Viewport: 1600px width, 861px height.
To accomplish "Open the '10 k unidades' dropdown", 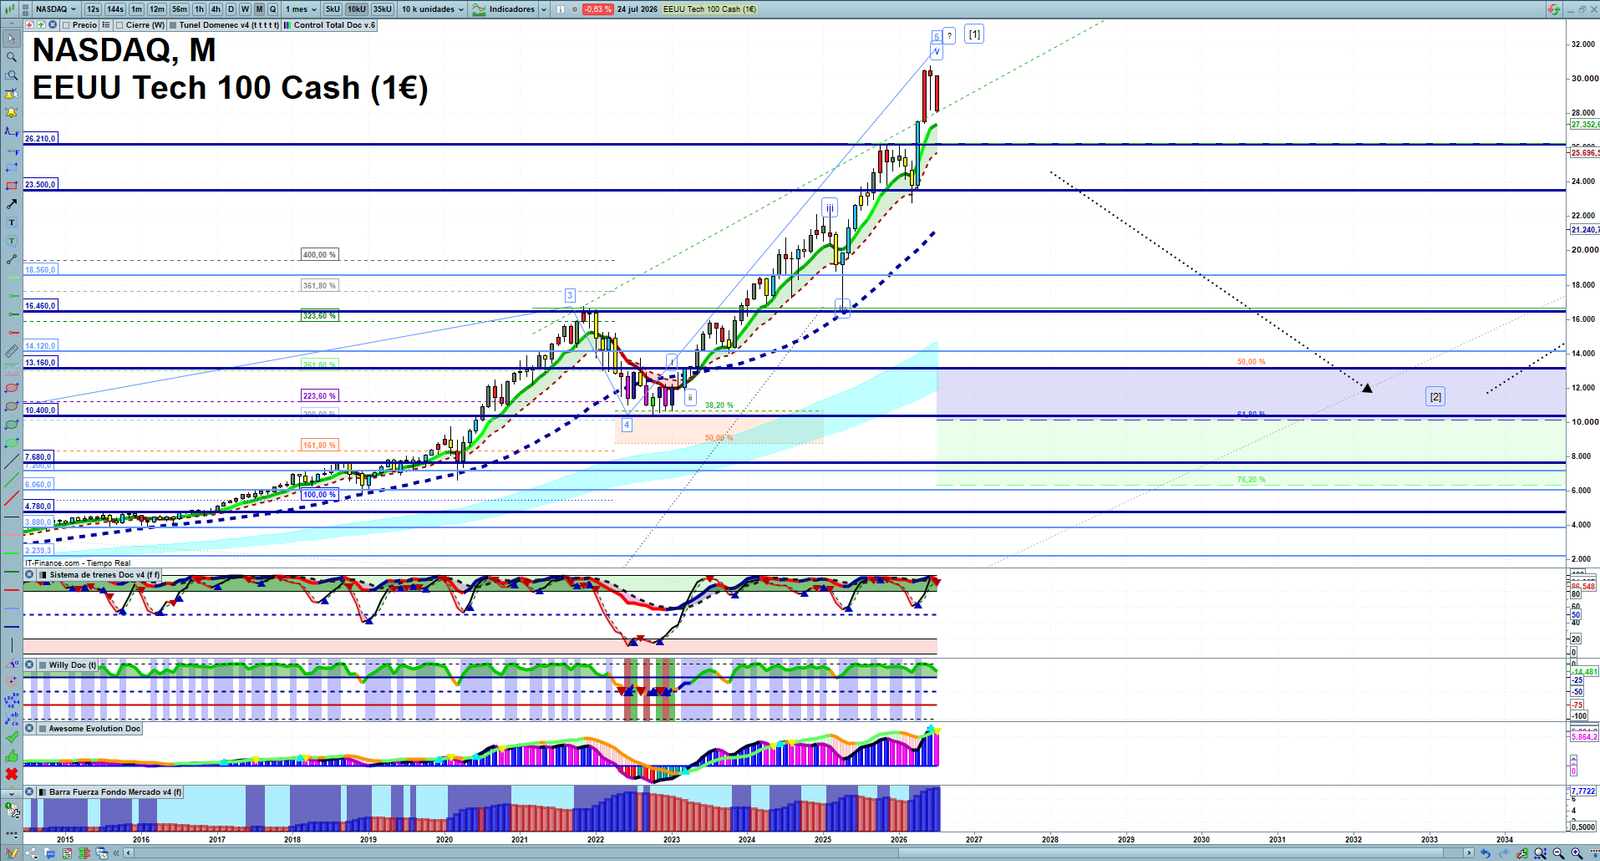I will 433,9.
